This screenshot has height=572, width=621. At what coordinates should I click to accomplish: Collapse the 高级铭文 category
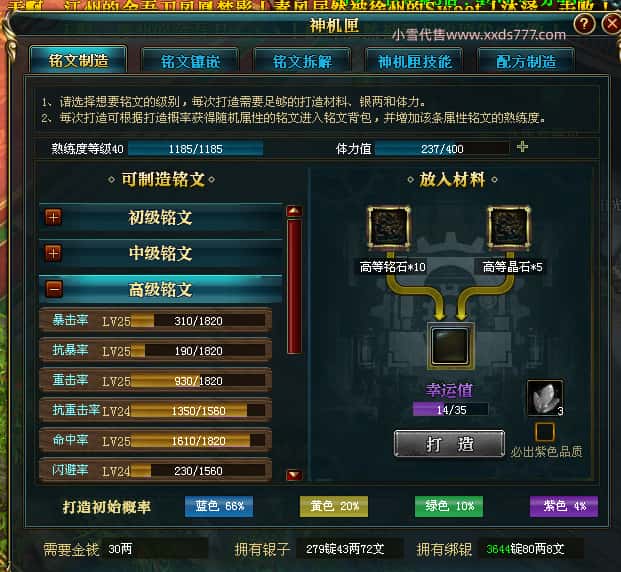[53, 289]
